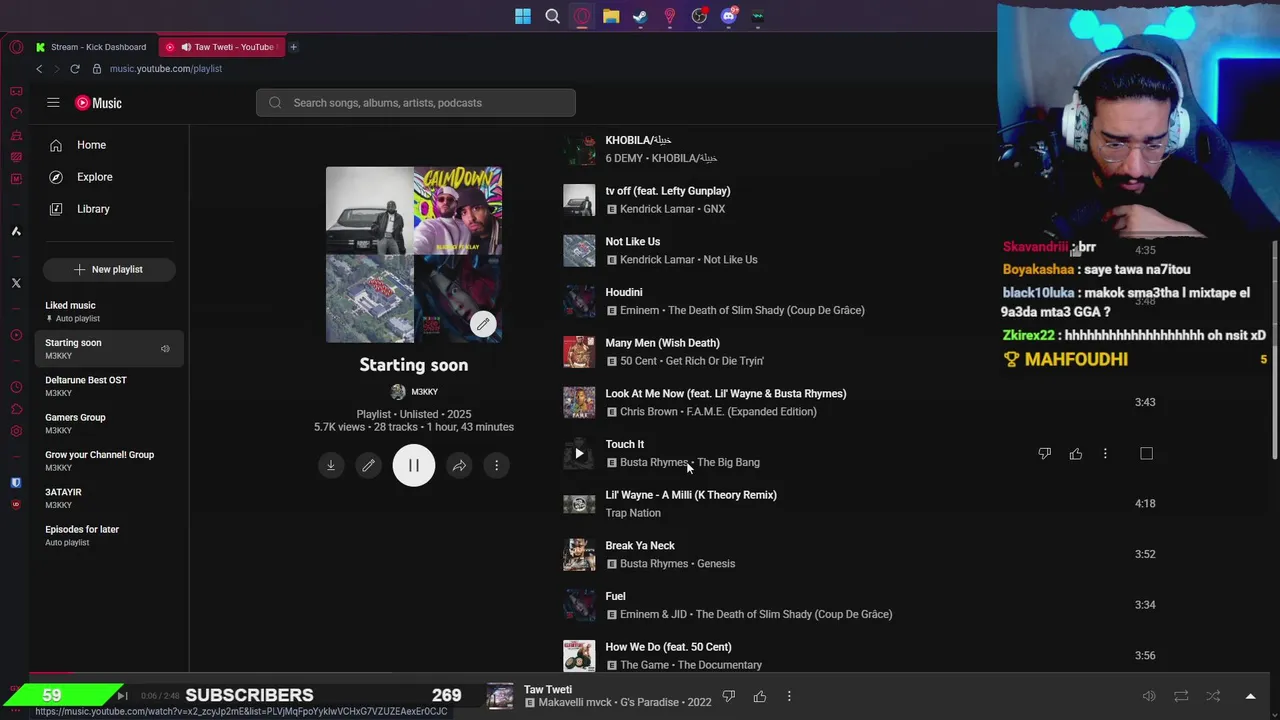Download the Starting soon playlist
Viewport: 1280px width, 720px height.
point(331,465)
